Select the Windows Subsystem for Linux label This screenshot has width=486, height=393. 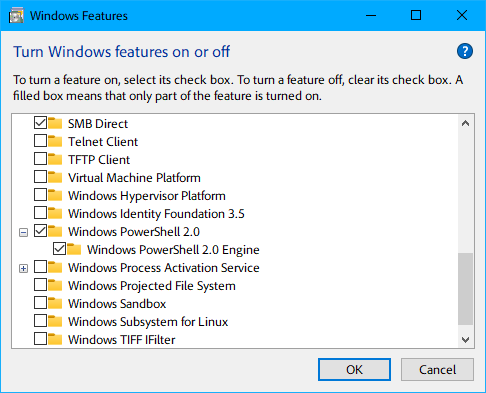[148, 322]
